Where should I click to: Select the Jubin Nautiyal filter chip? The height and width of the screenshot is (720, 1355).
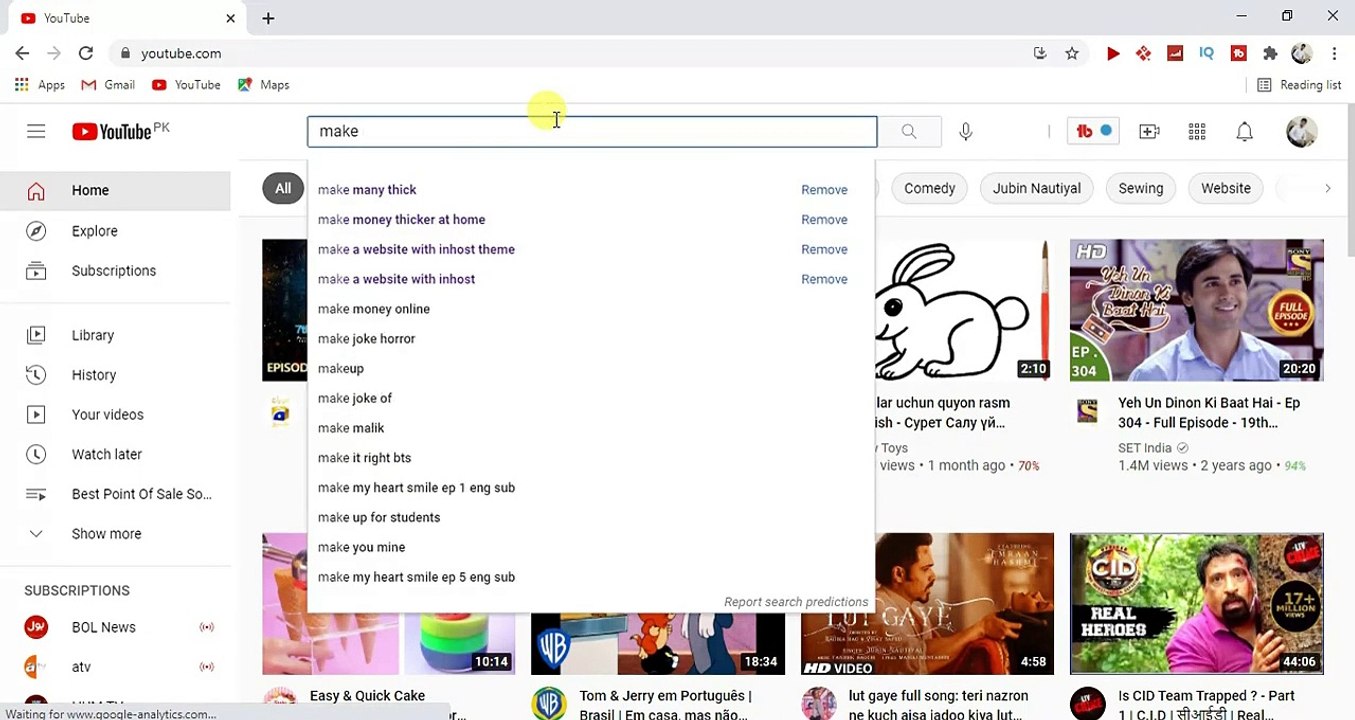point(1036,188)
